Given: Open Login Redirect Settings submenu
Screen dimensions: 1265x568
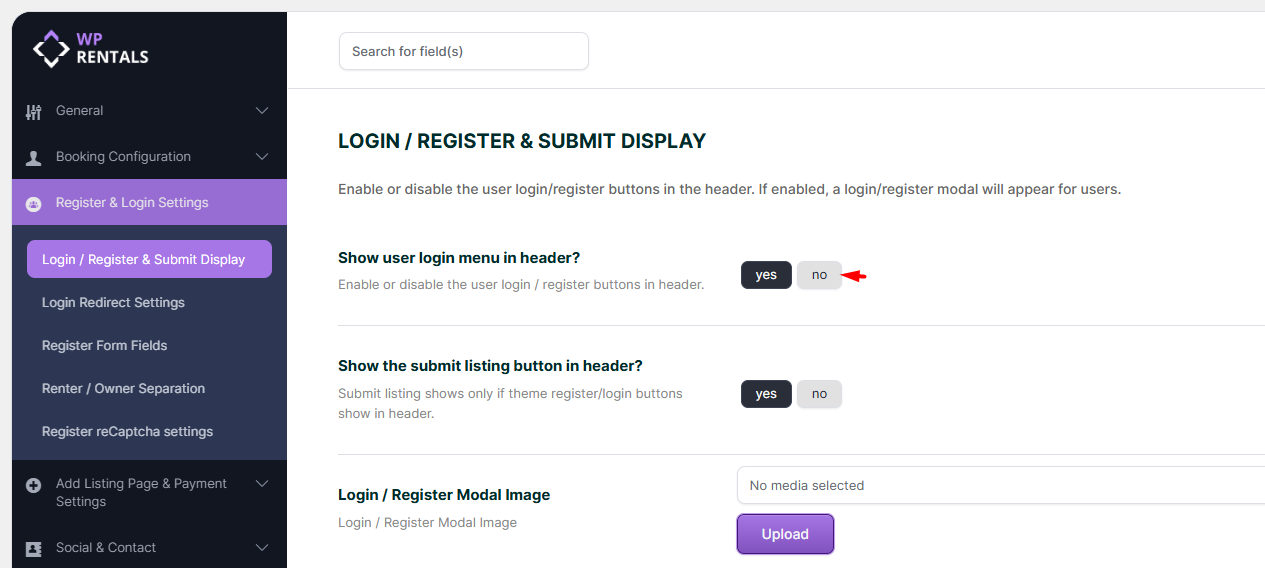Looking at the screenshot, I should (113, 302).
